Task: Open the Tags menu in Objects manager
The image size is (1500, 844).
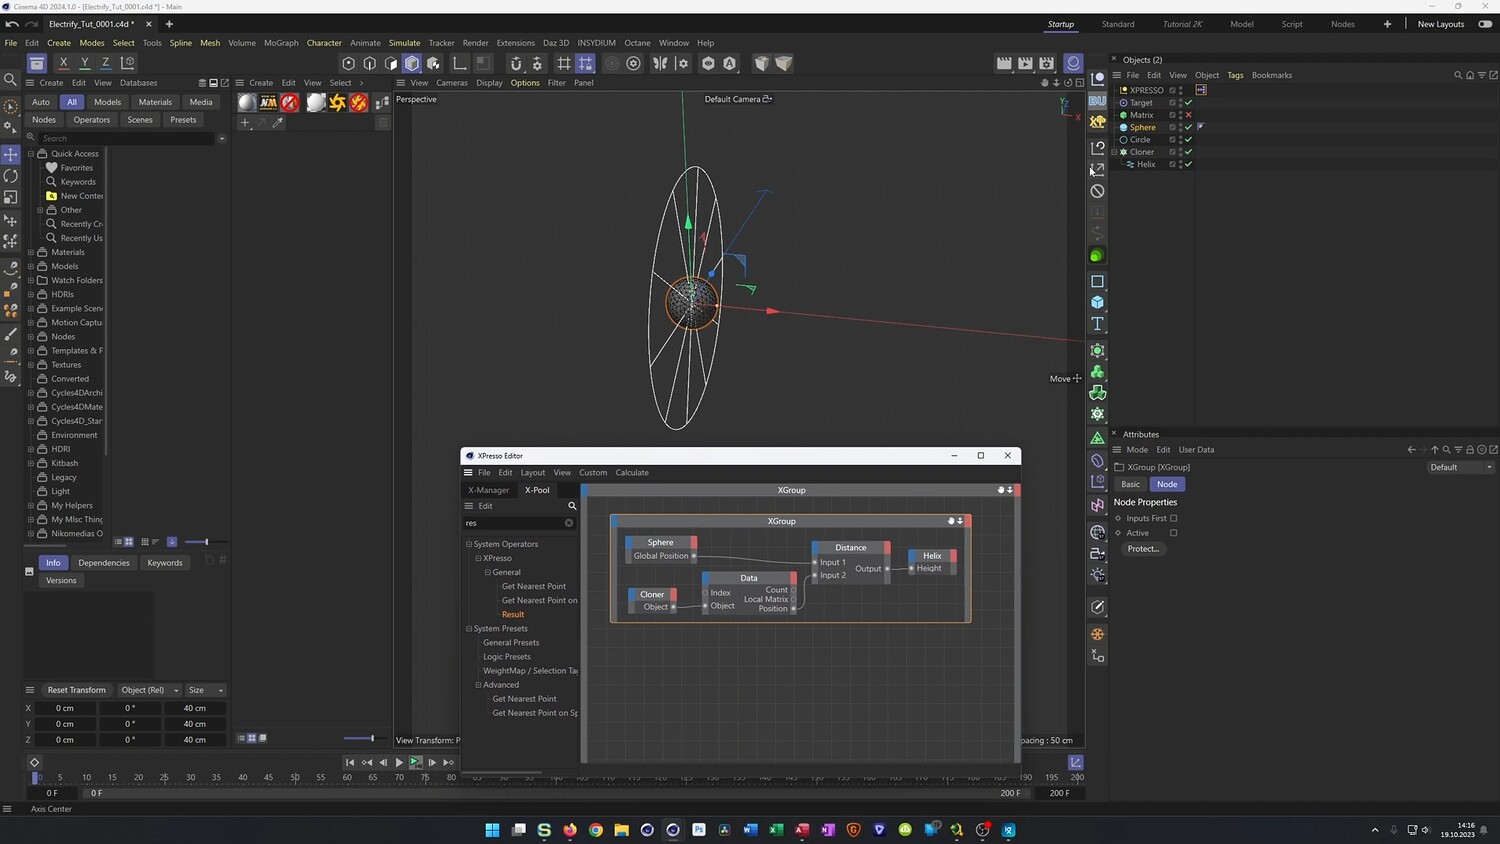Action: [1235, 75]
